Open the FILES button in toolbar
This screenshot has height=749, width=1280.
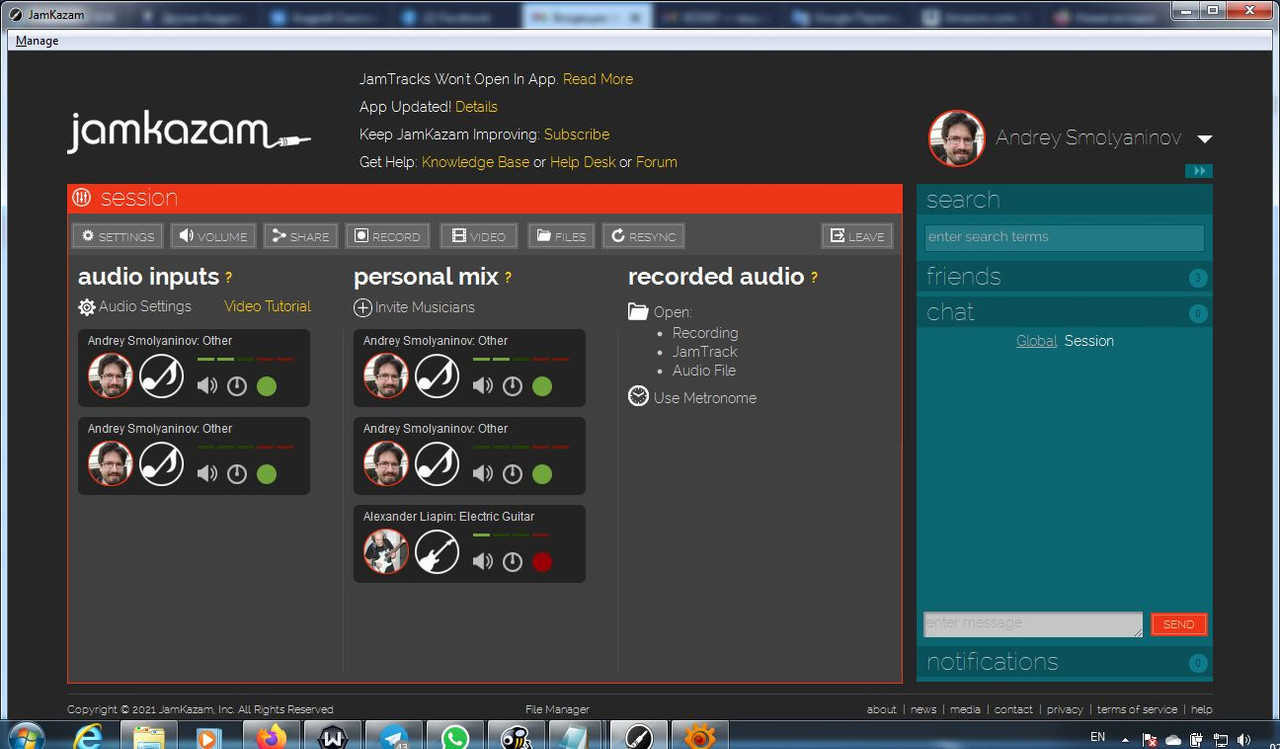tap(561, 236)
